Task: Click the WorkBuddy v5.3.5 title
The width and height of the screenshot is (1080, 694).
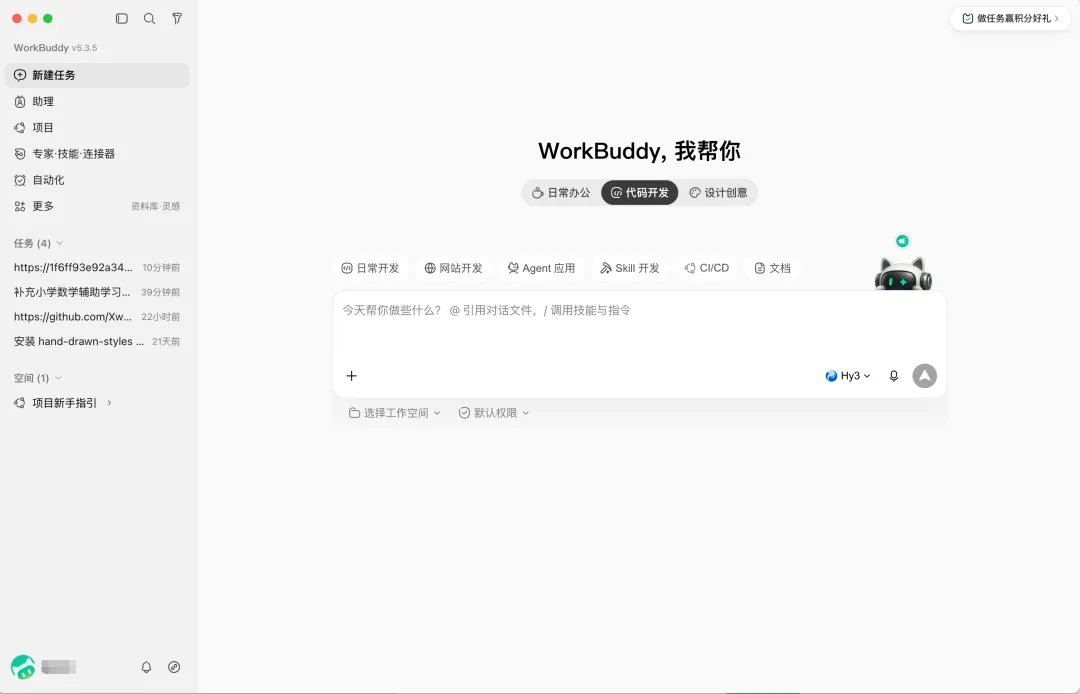Action: tap(55, 48)
